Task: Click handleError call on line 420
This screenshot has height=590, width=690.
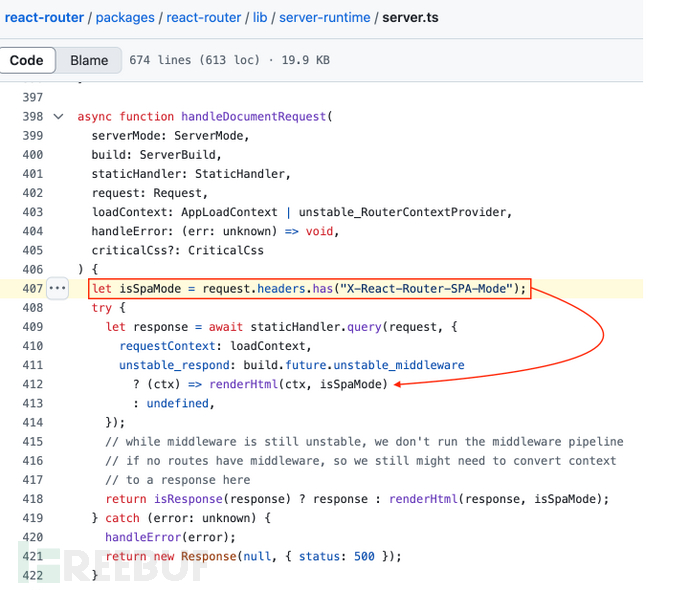Action: [141, 537]
